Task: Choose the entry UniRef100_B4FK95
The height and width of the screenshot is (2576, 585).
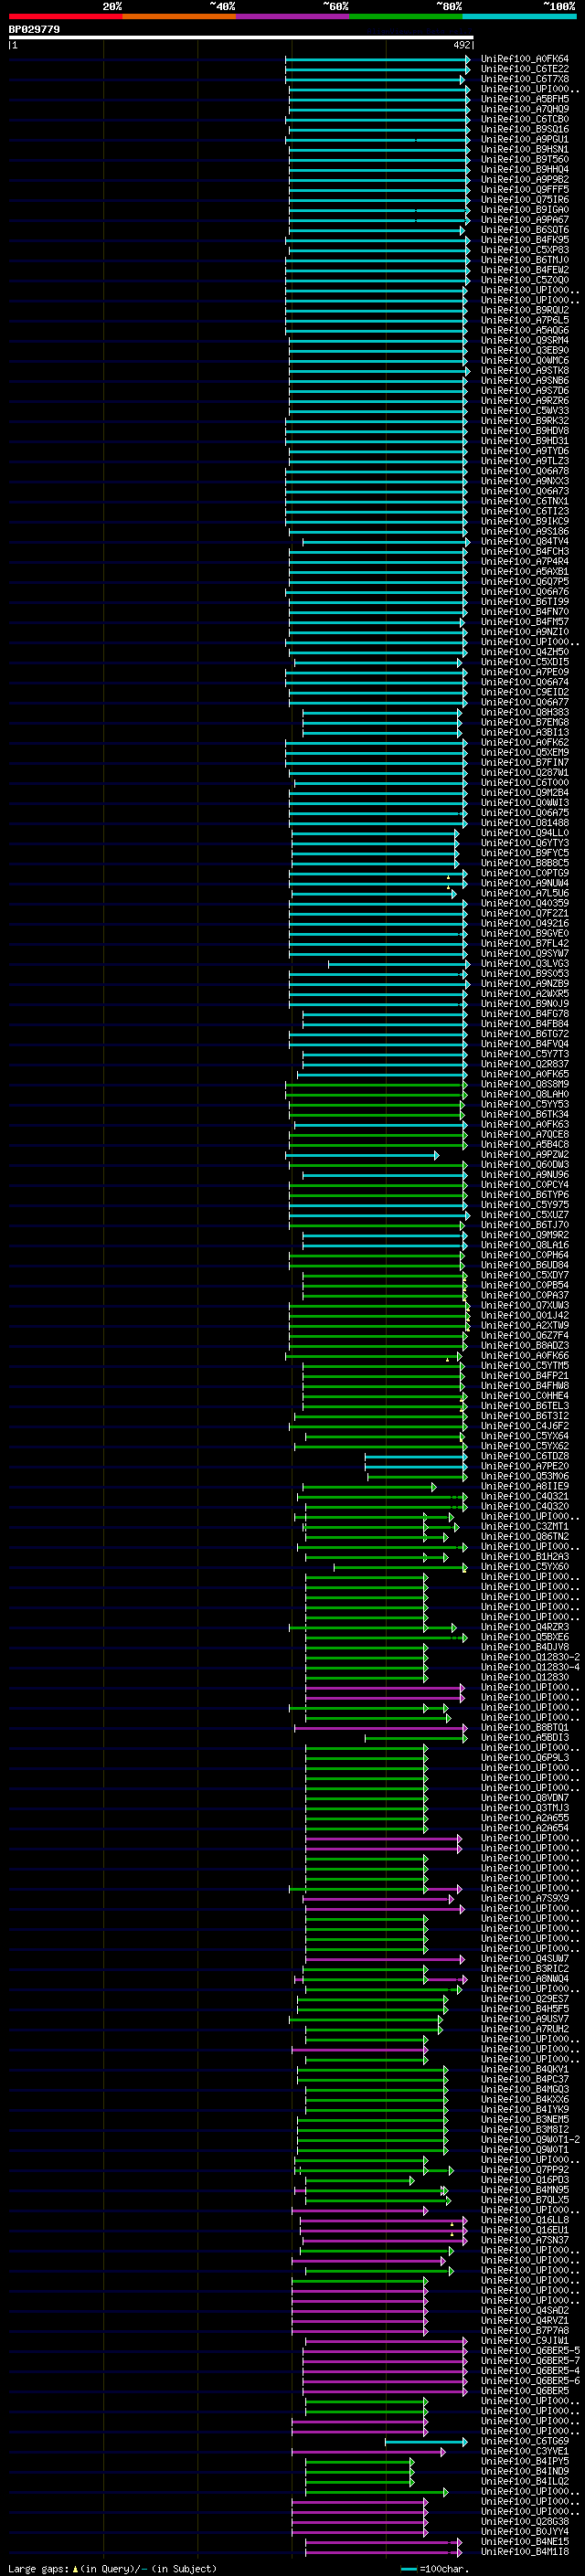Action: (x=525, y=240)
